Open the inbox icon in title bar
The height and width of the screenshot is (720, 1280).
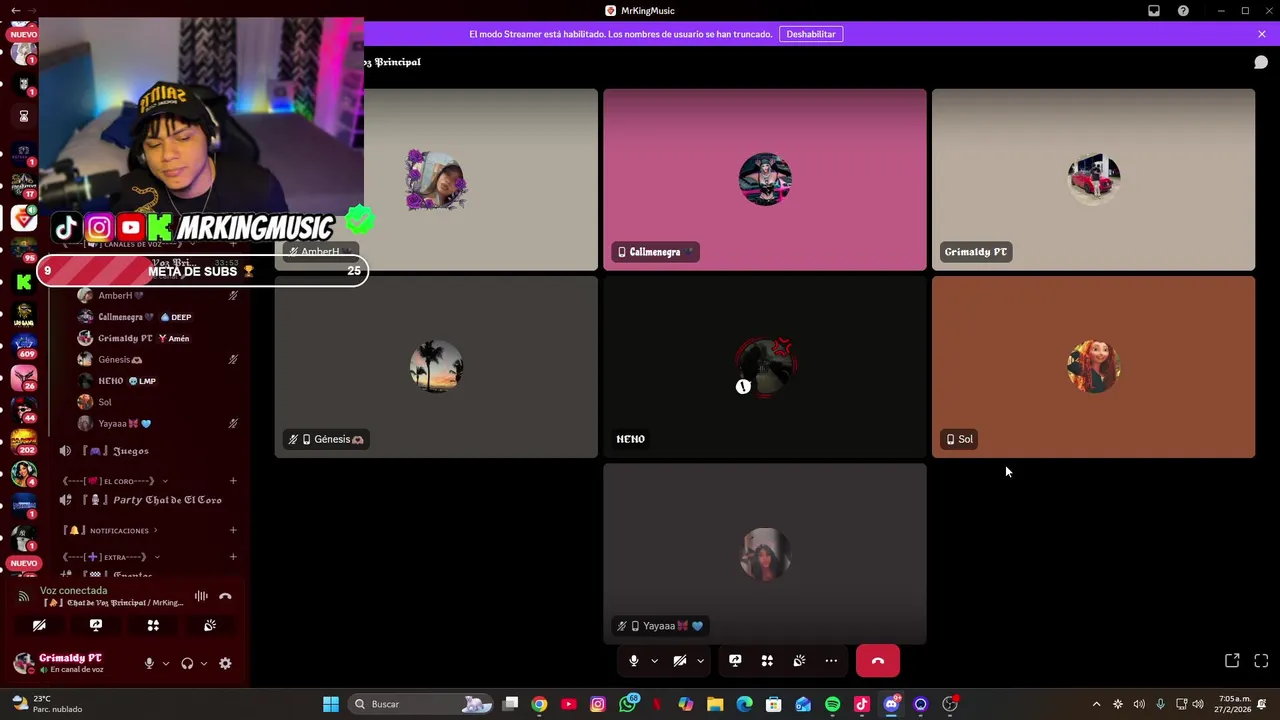(x=1154, y=11)
